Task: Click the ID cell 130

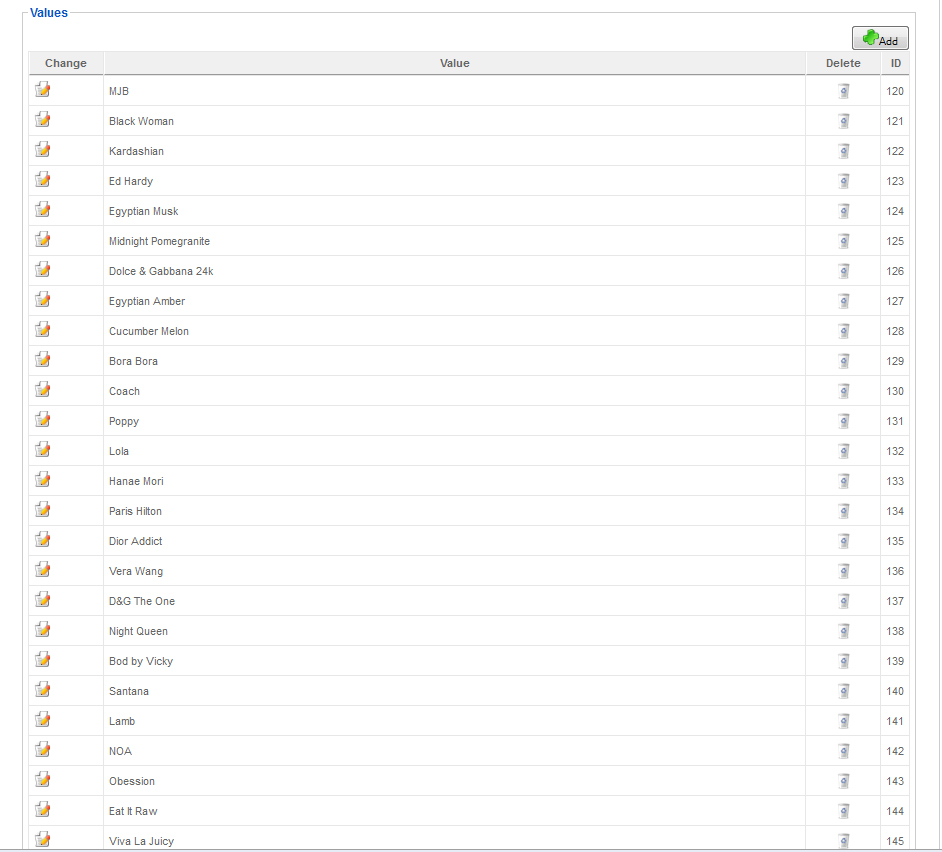Action: tap(895, 391)
